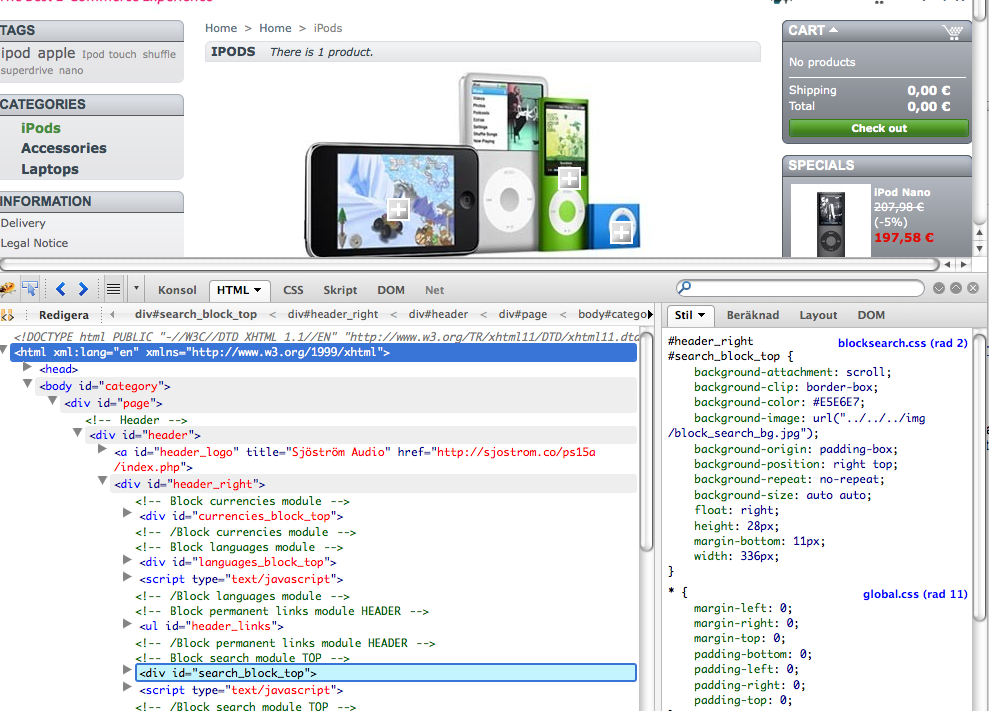Open the Layout side panel tab
The image size is (989, 711).
tap(818, 315)
